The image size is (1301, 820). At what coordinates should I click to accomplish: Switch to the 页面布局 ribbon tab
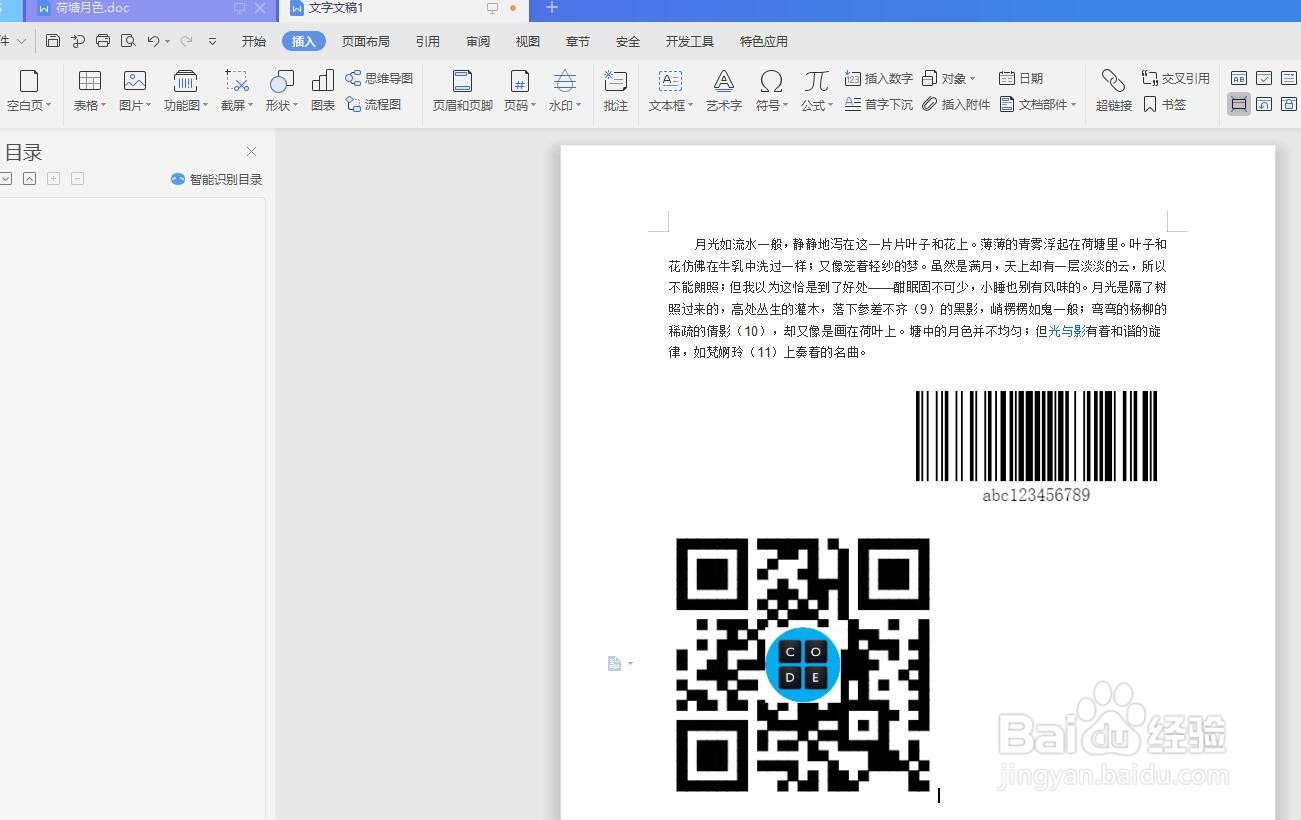click(365, 41)
